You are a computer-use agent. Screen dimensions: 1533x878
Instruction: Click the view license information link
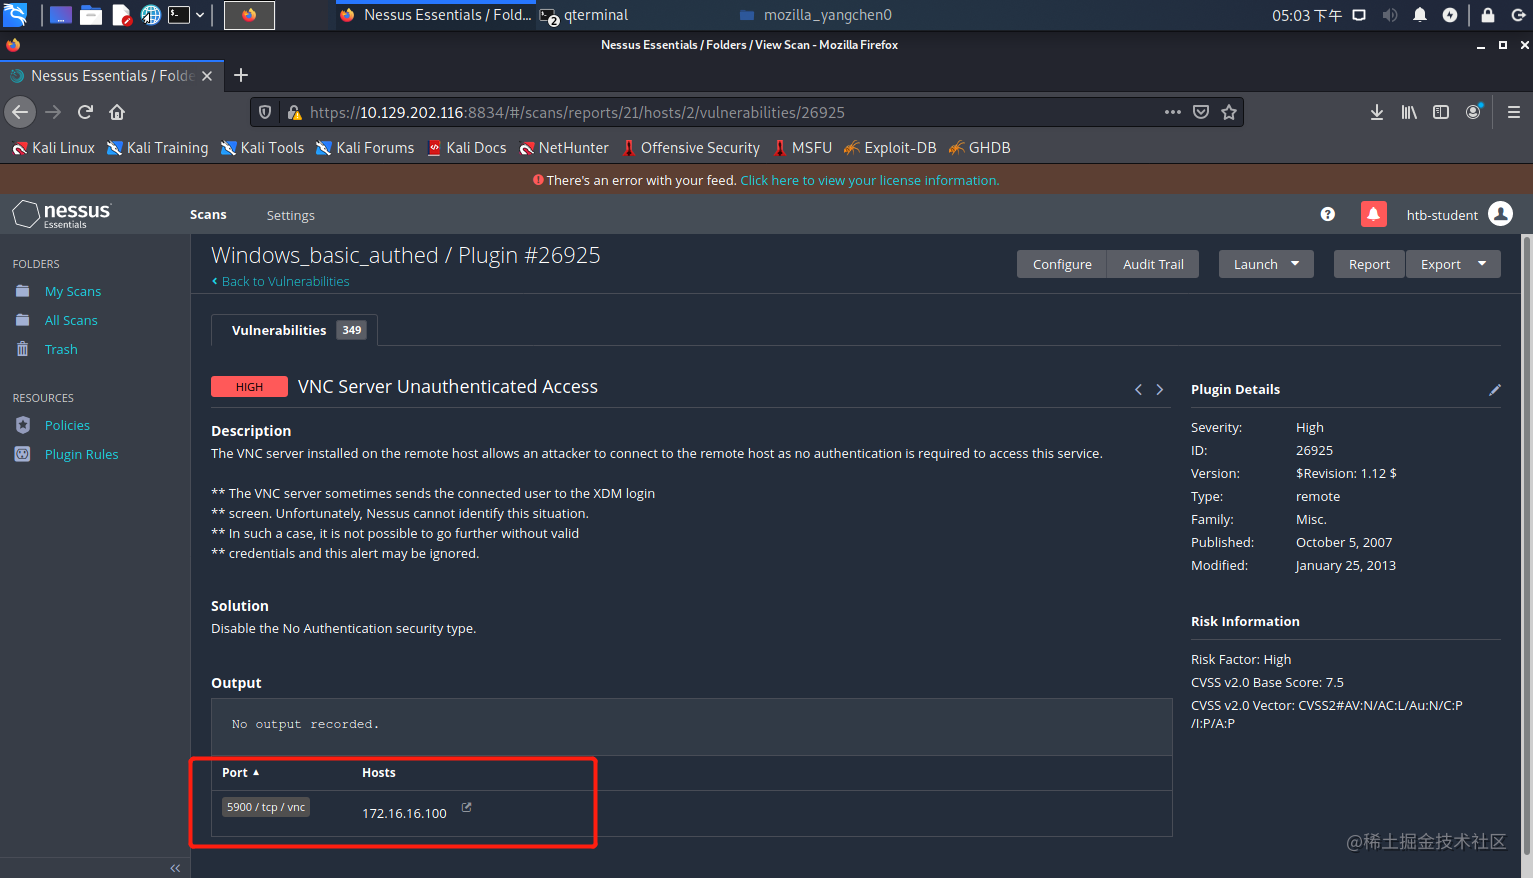(x=870, y=180)
